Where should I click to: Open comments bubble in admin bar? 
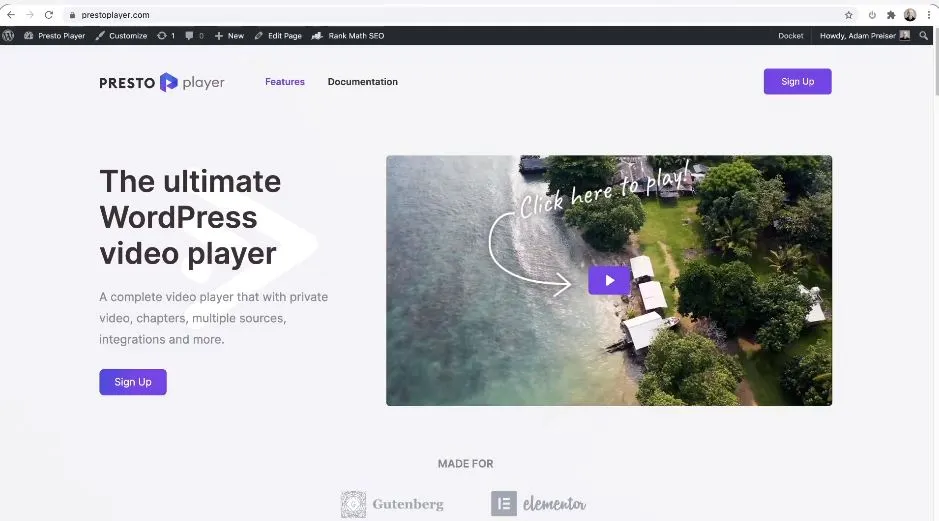click(194, 36)
